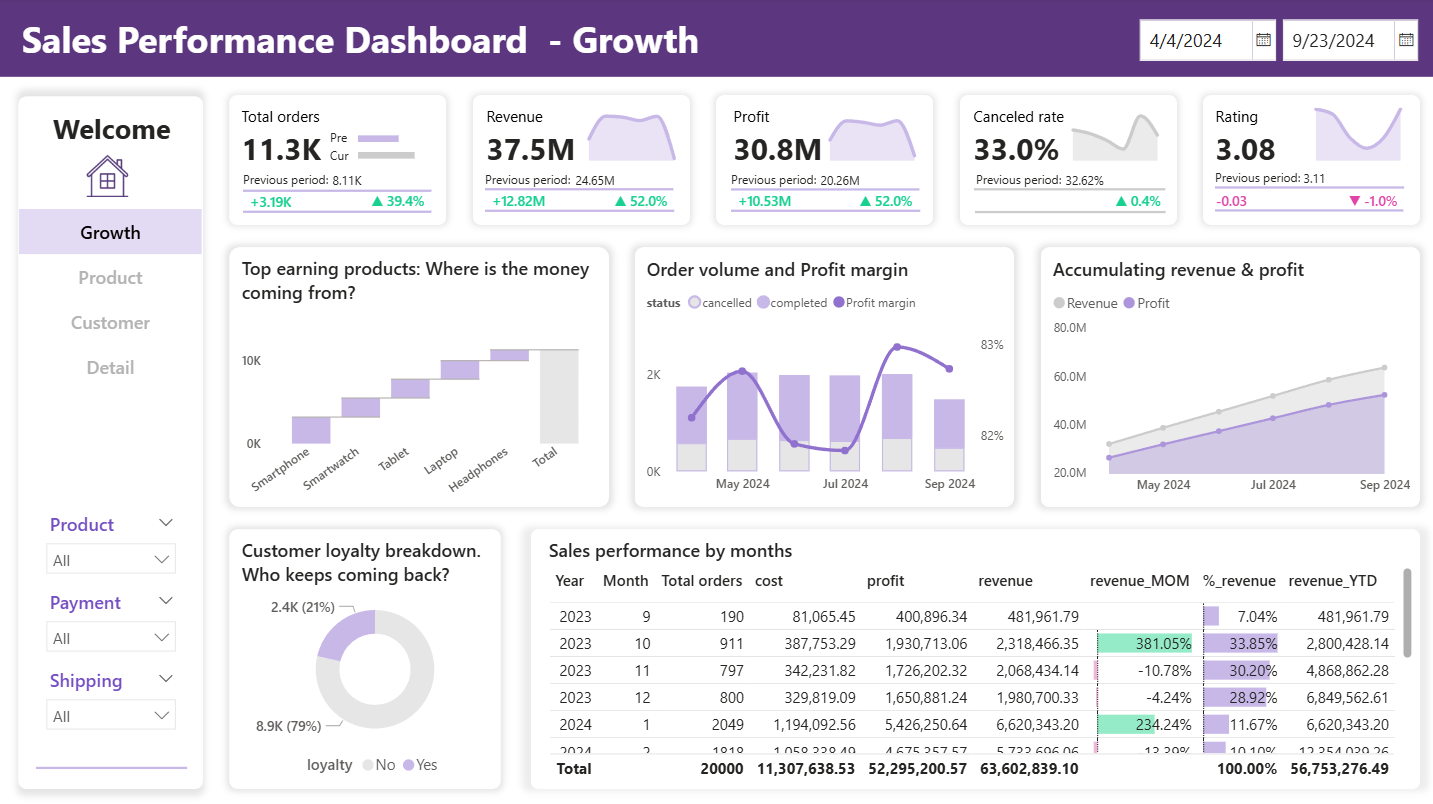
Task: Click the Canceled rate sparkline chart
Action: (1115, 138)
